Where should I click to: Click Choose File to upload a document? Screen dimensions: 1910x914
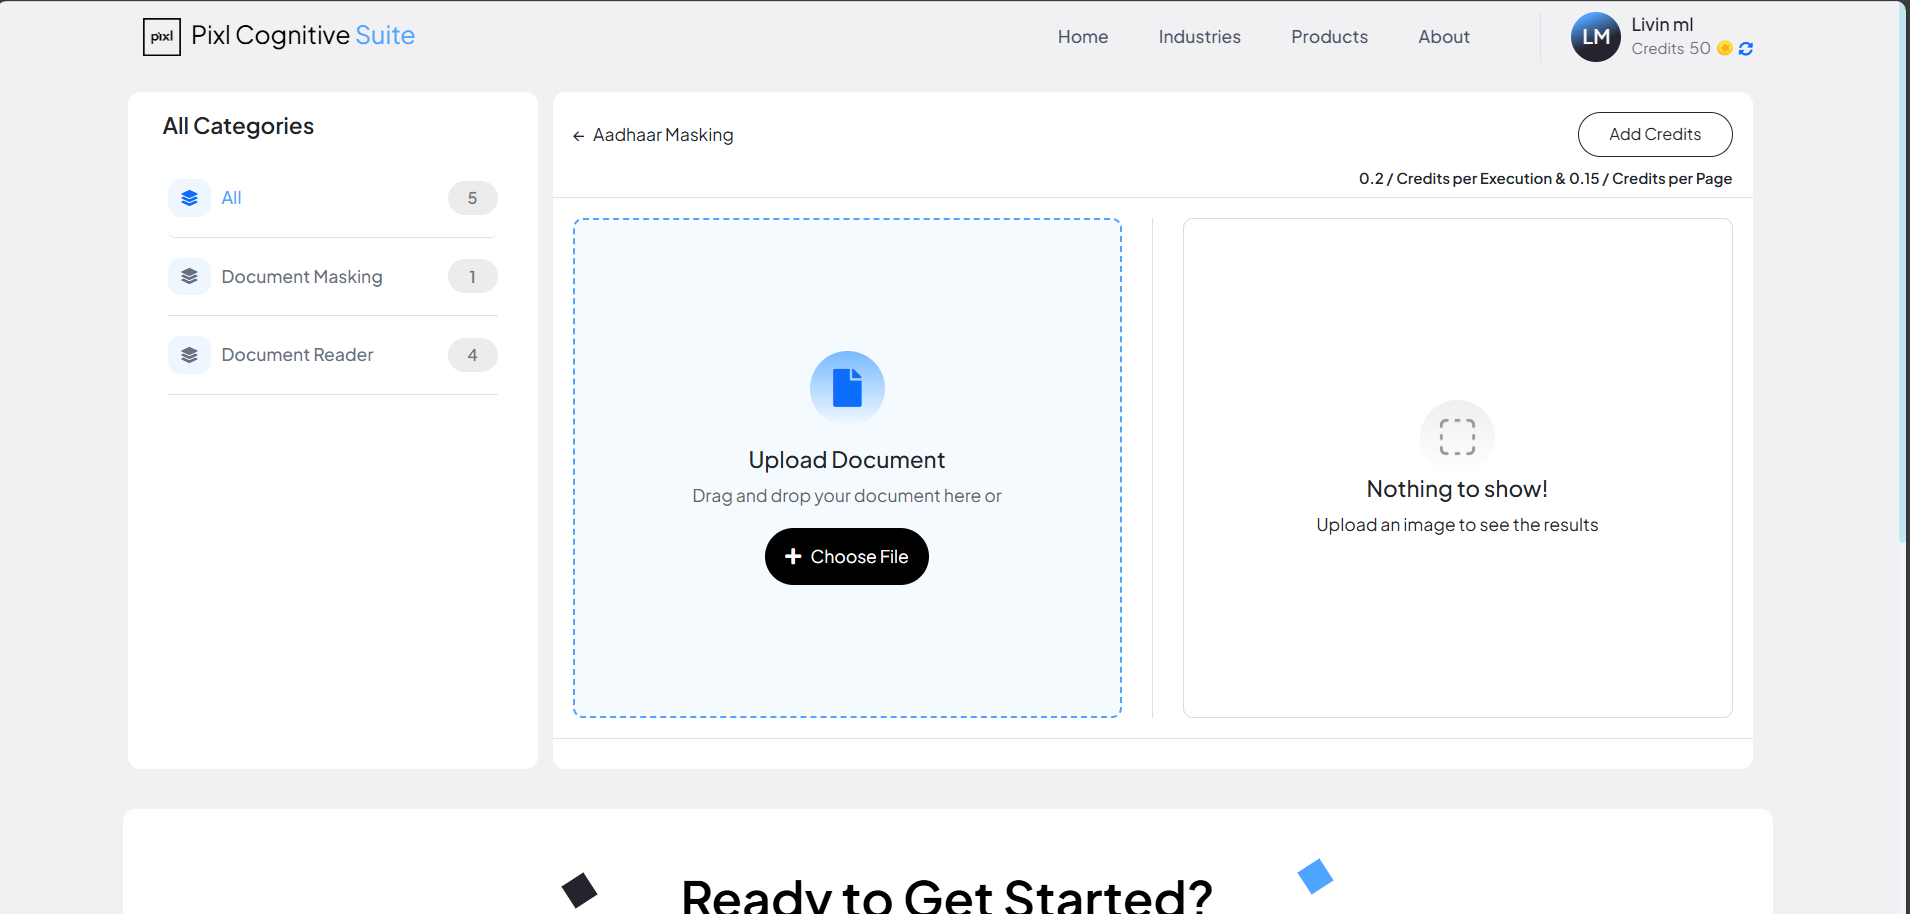pyautogui.click(x=846, y=556)
